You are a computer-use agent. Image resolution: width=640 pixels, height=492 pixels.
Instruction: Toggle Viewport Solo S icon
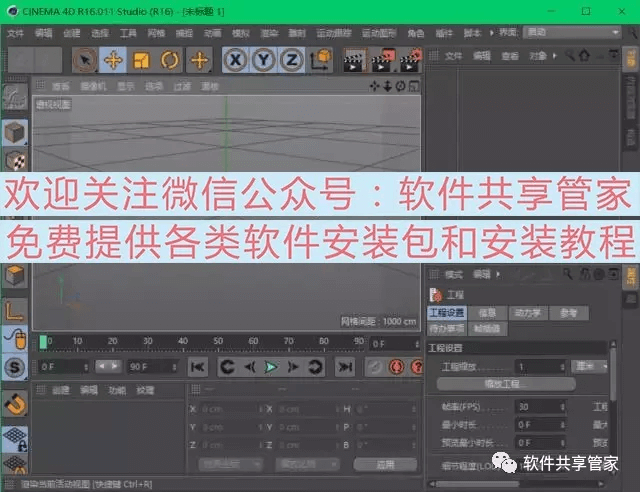(15, 367)
